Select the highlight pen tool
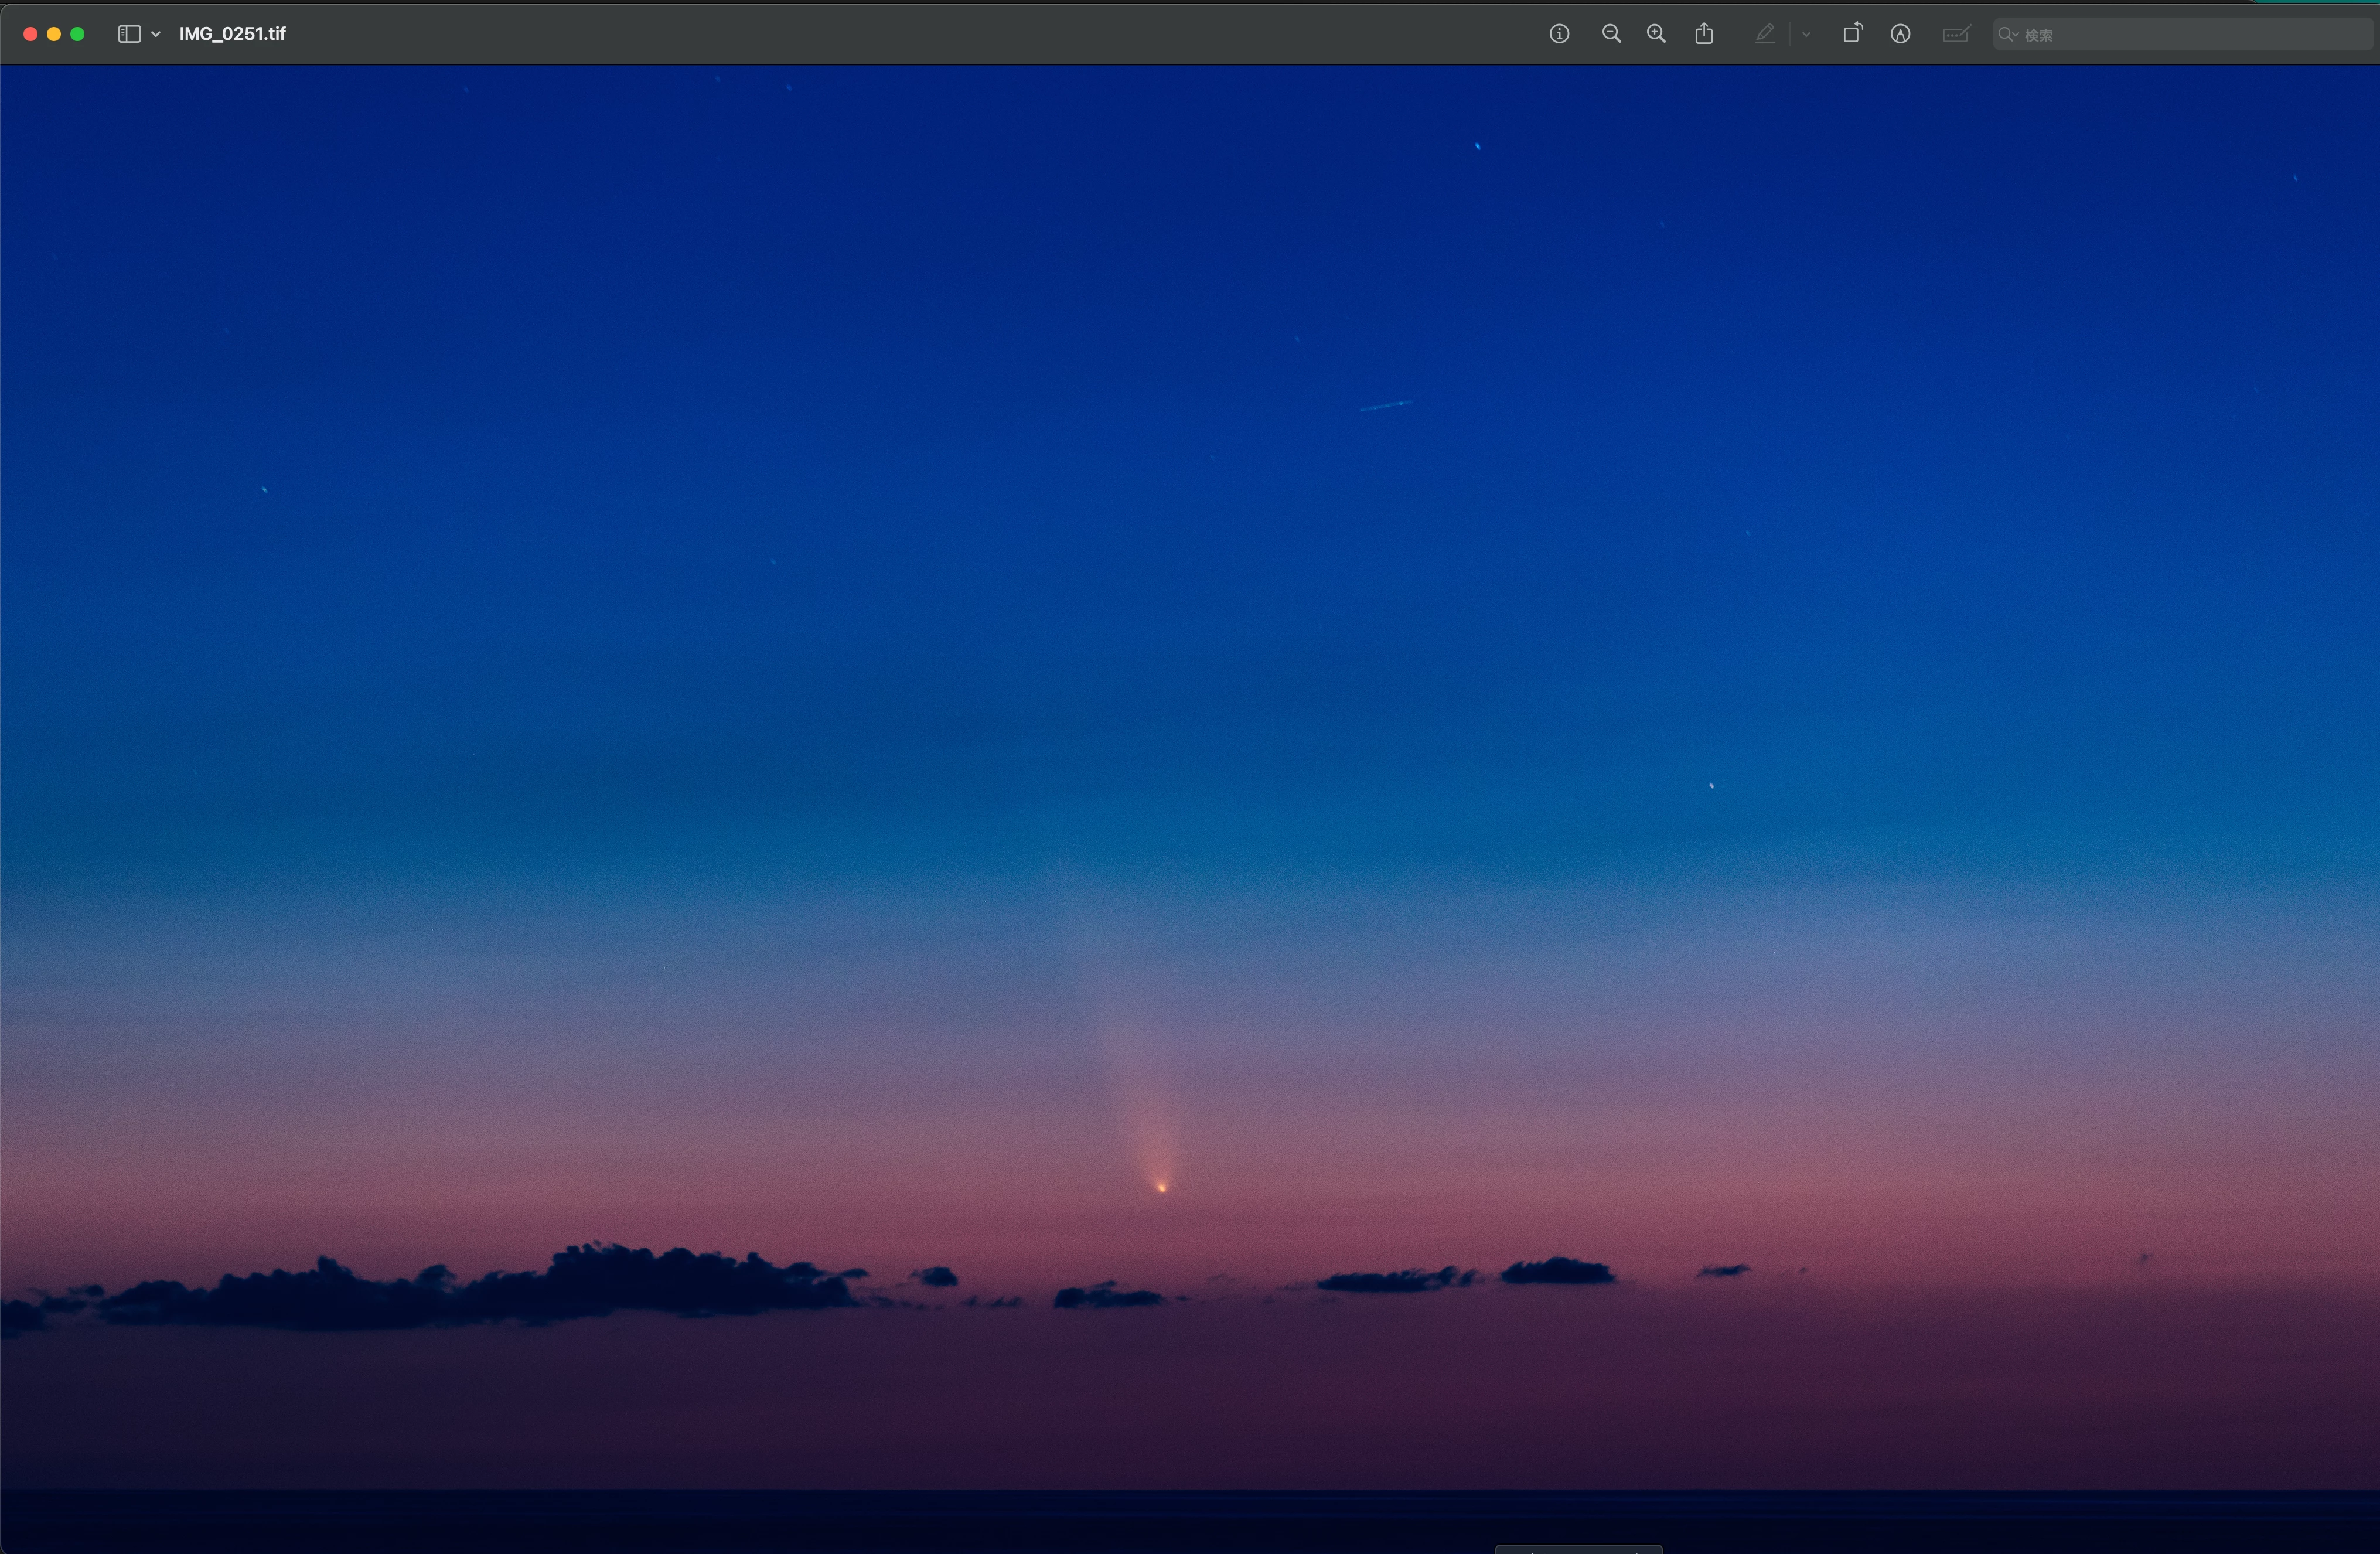This screenshot has height=1554, width=2380. pos(1765,34)
